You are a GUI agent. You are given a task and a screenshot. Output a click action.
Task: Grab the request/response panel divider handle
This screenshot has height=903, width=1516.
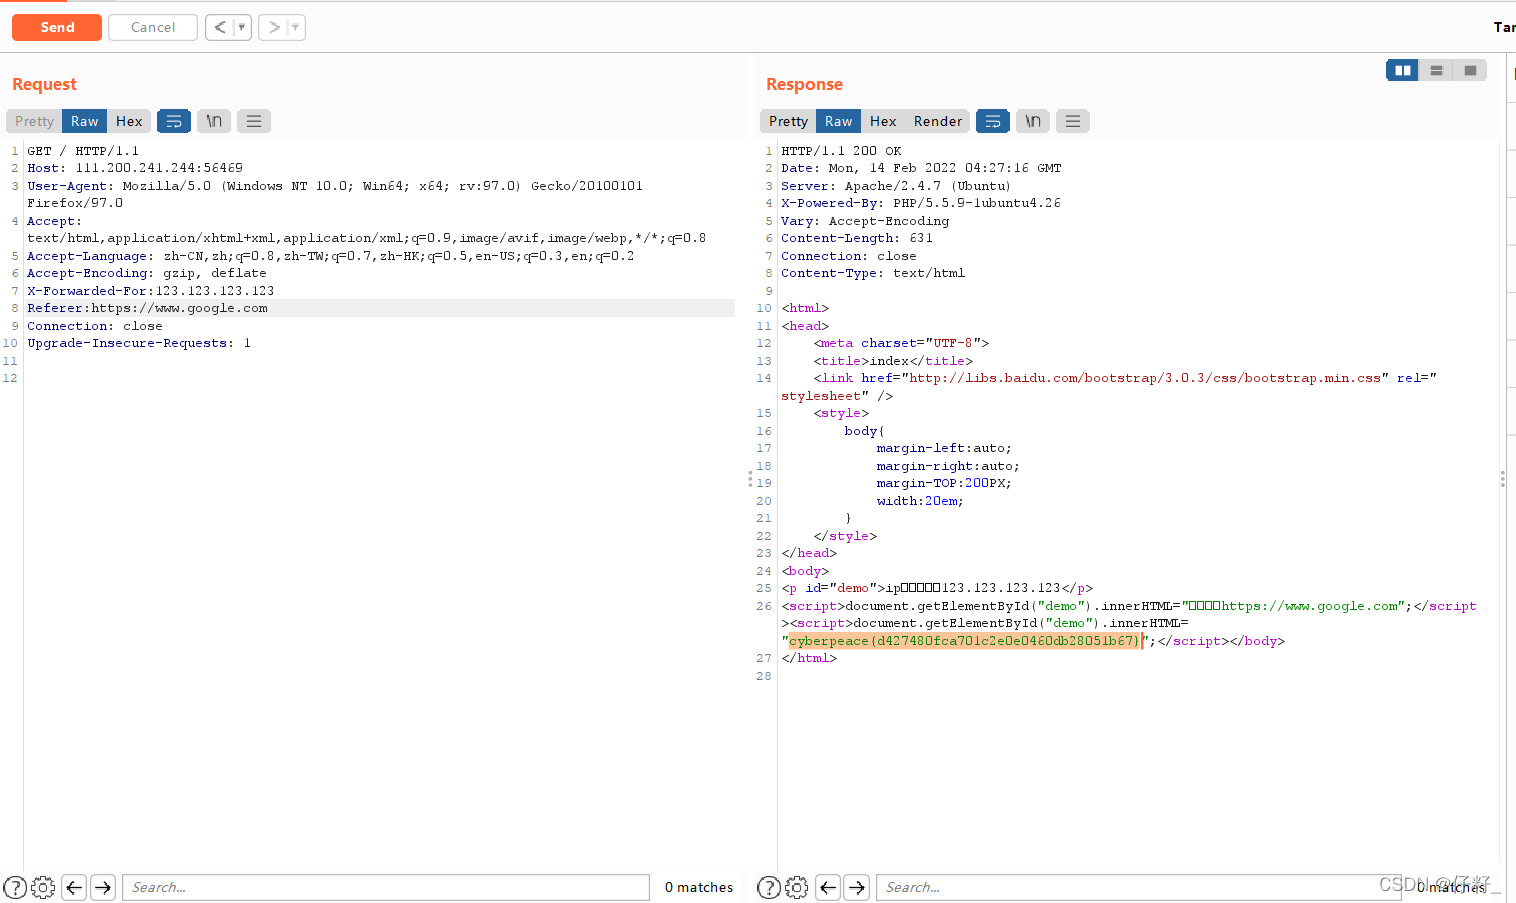point(750,479)
